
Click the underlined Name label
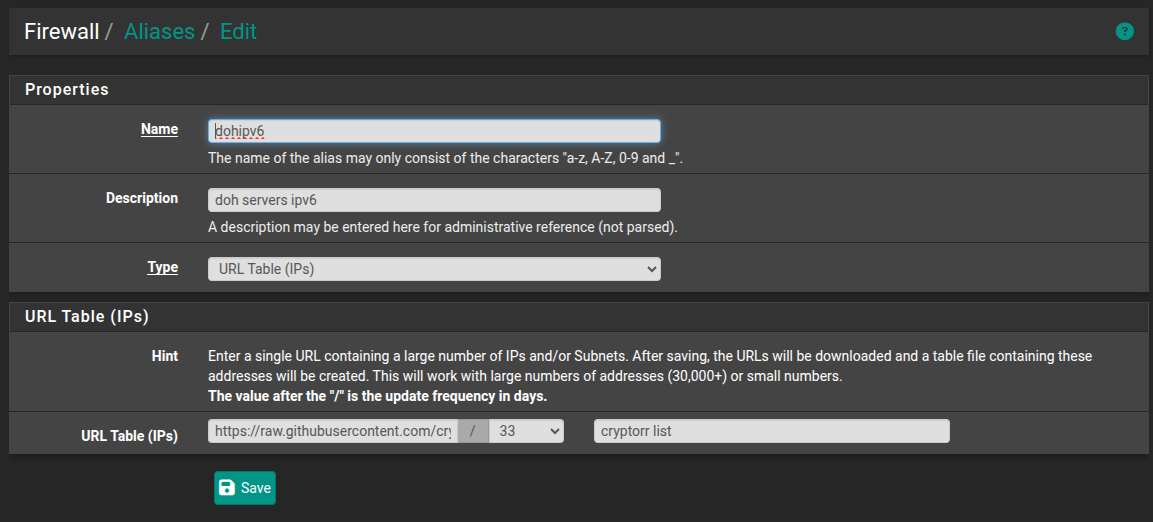[x=159, y=129]
